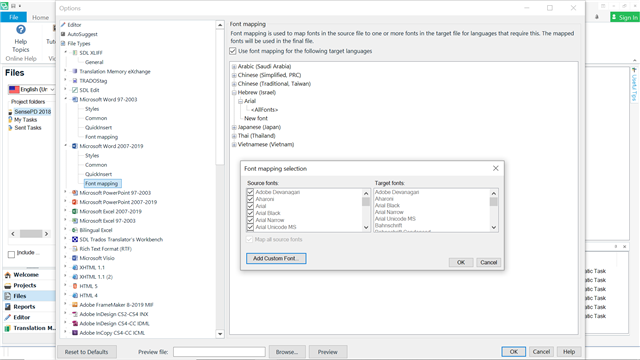Collapse the Arial font node under Hebrew
This screenshot has width=640, height=360.
(241, 101)
